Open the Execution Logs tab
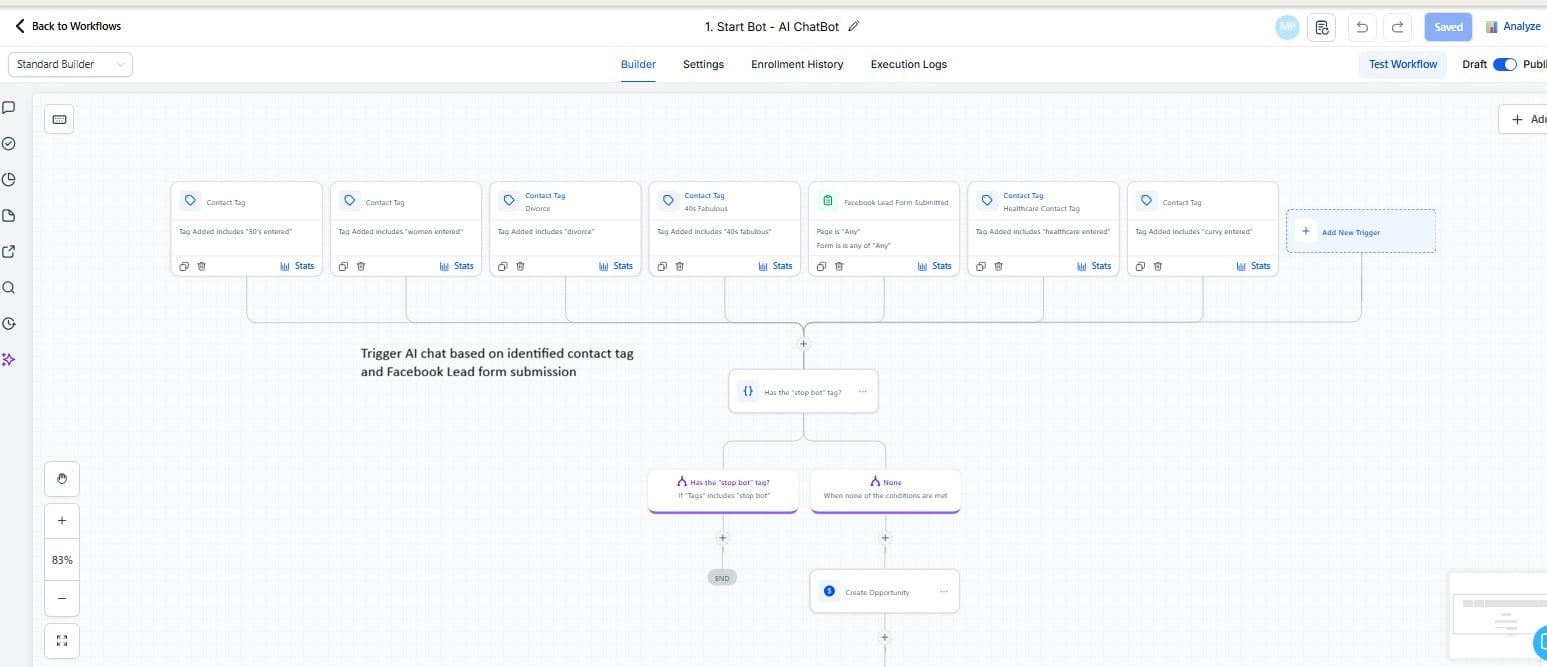 coord(908,64)
